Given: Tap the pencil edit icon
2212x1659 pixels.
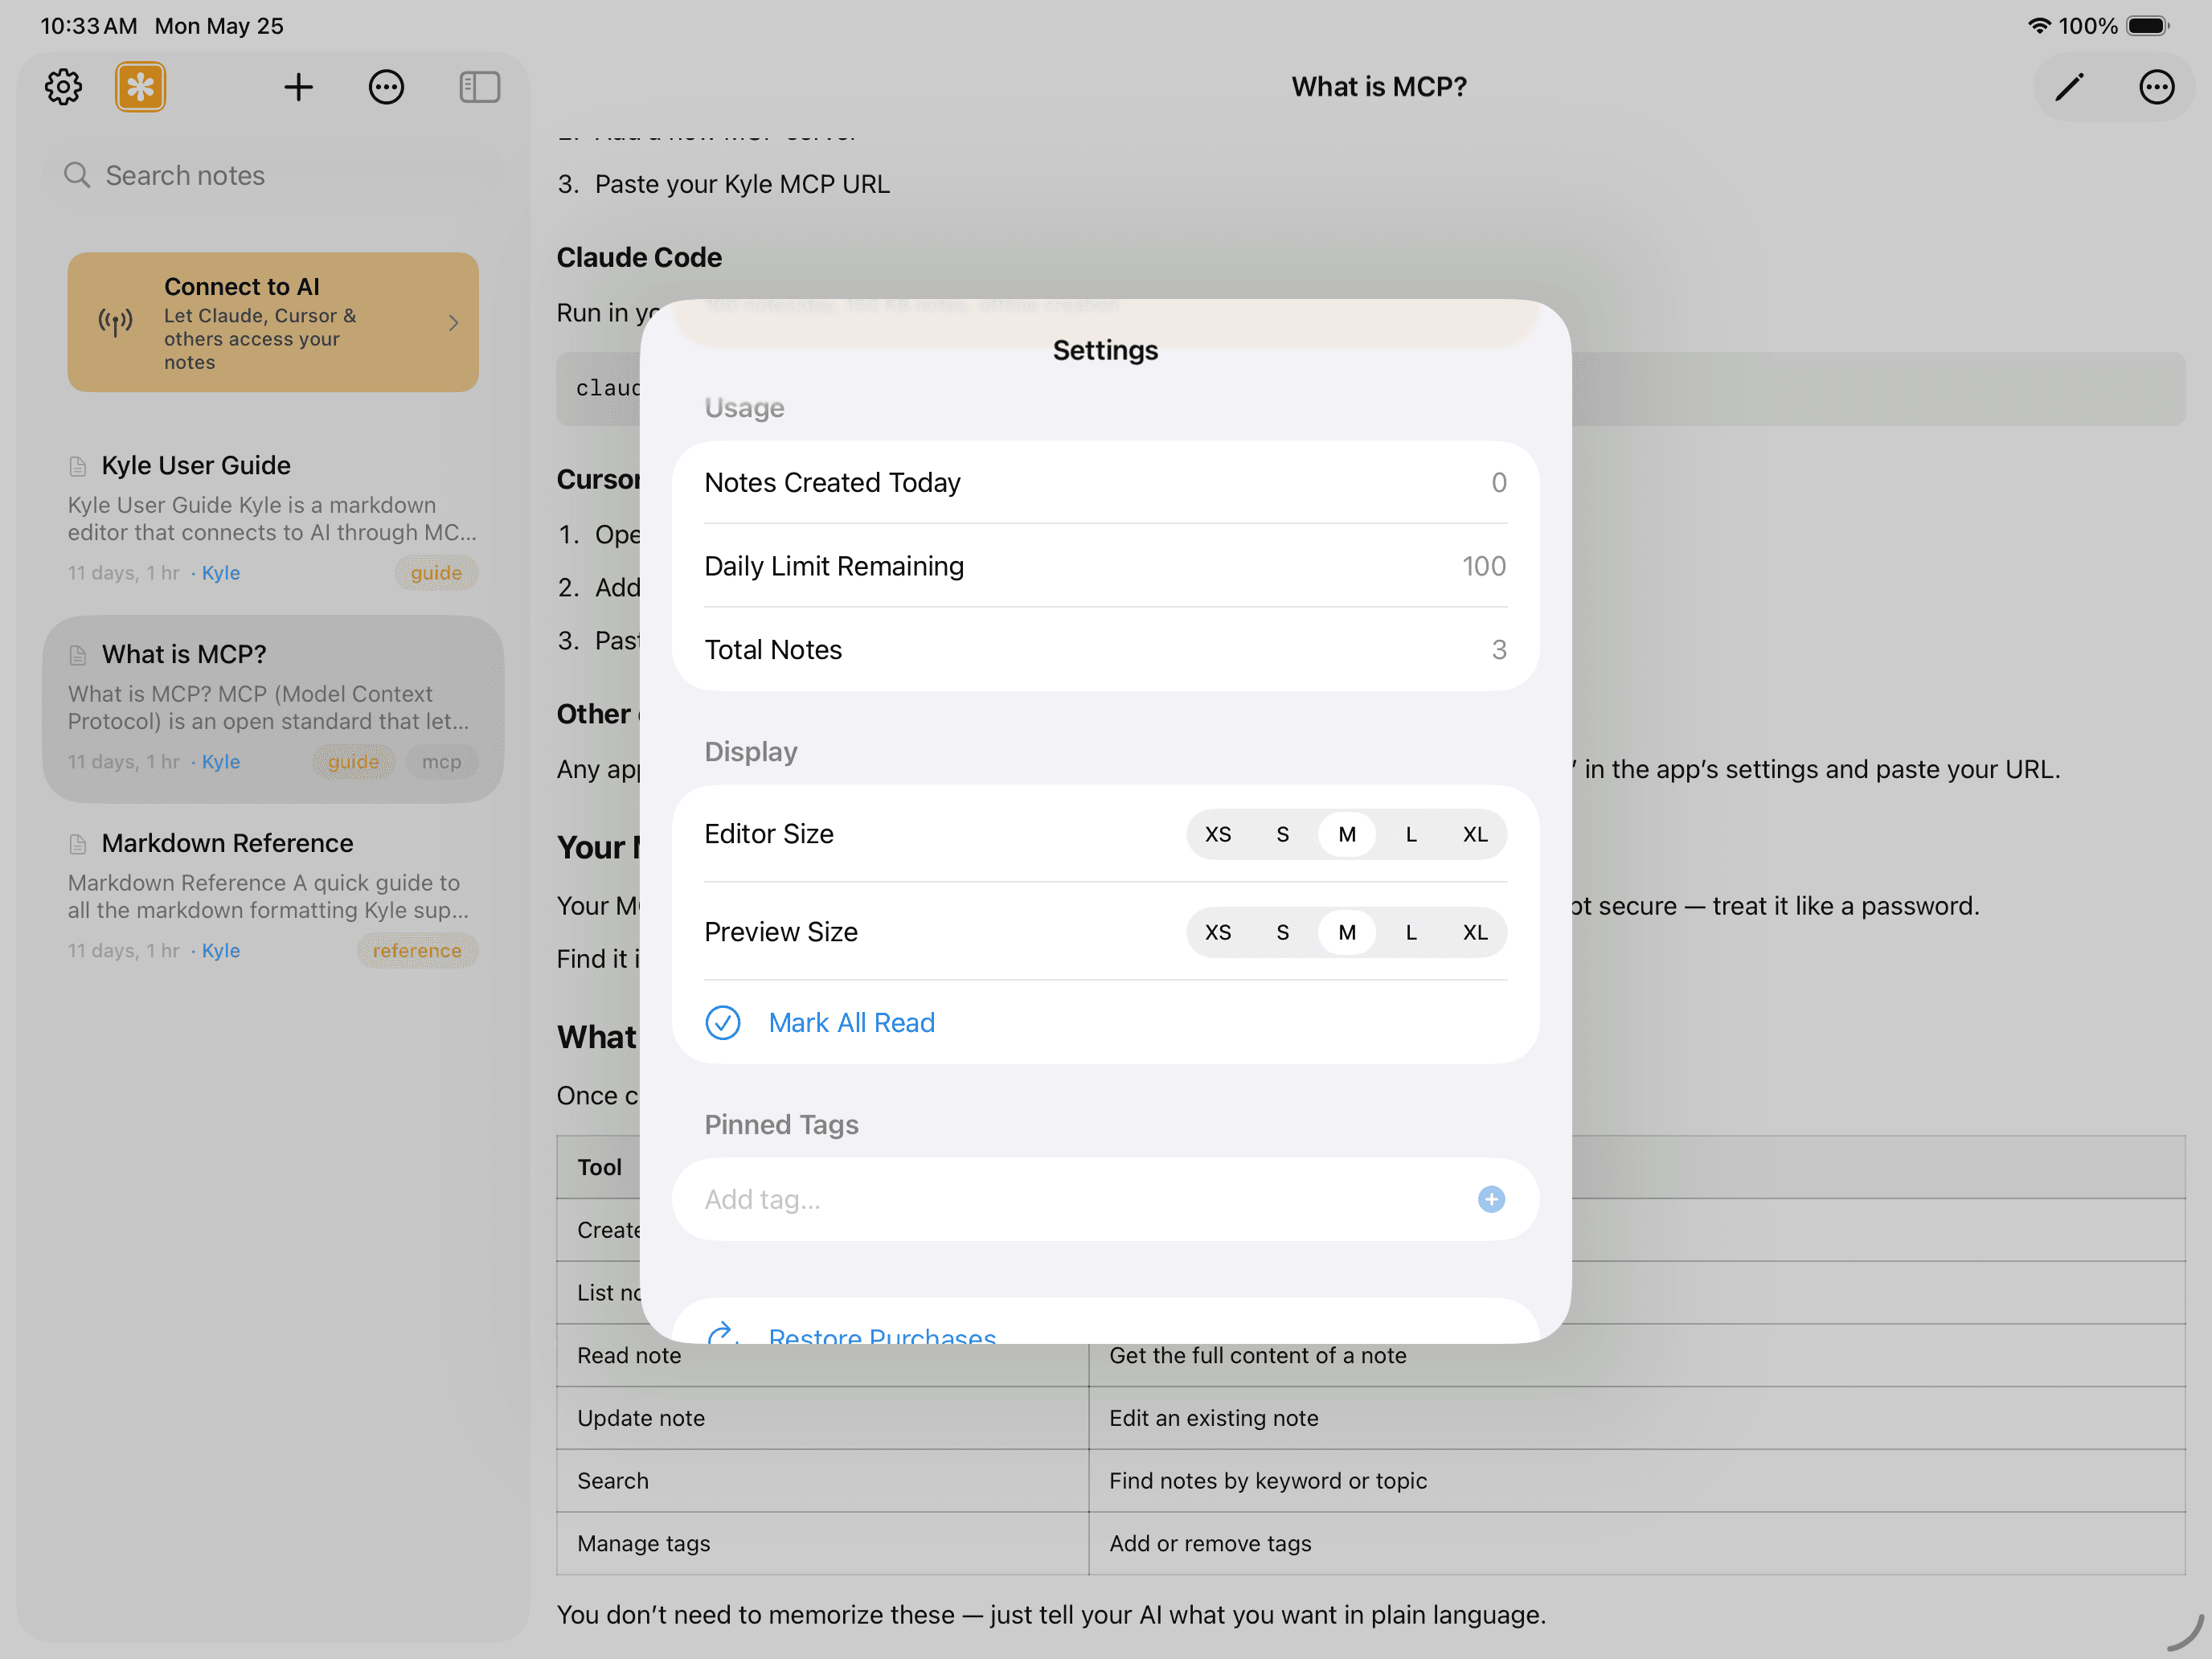Looking at the screenshot, I should (2069, 87).
